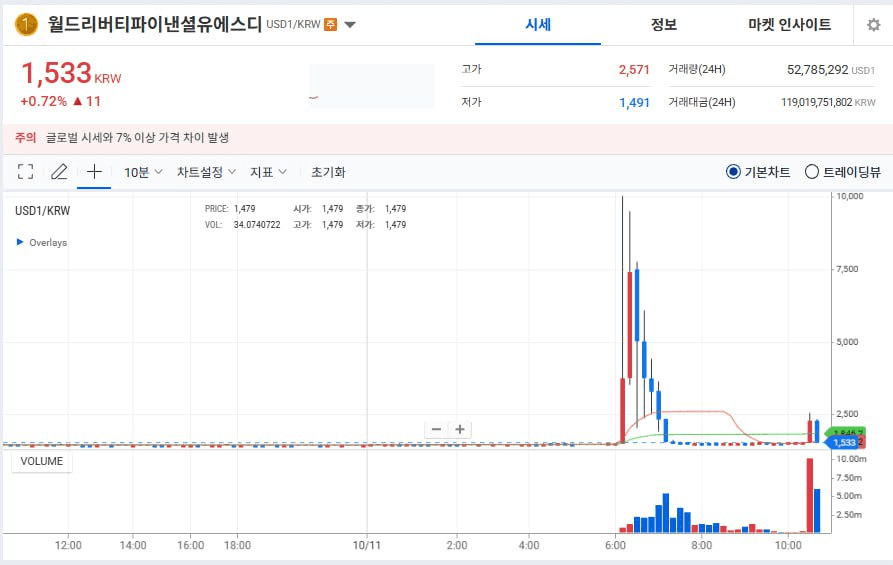Open the 10분 interval dropdown
893x565 pixels.
coord(143,172)
